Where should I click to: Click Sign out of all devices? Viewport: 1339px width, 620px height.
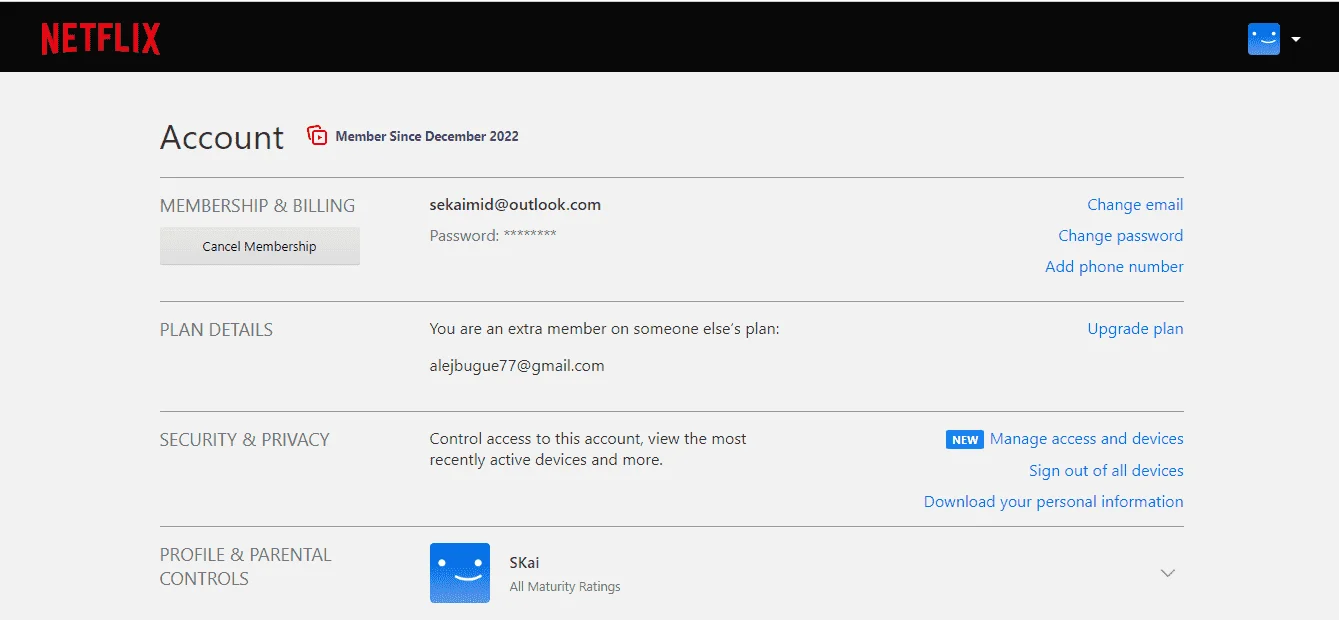pyautogui.click(x=1106, y=470)
